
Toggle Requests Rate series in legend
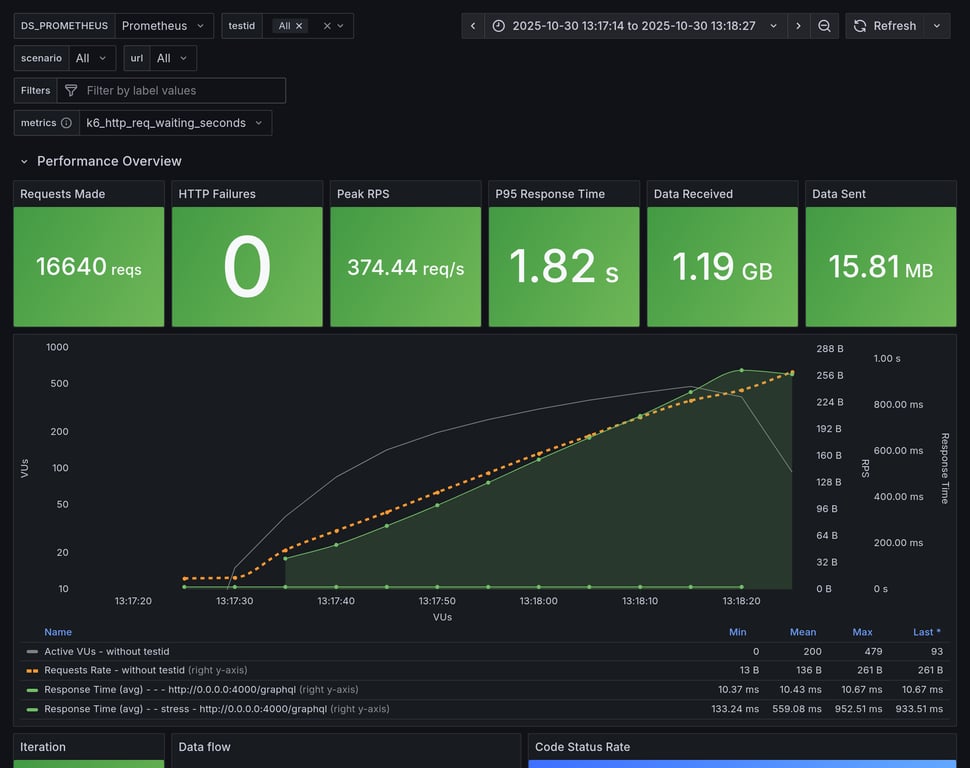pos(114,670)
